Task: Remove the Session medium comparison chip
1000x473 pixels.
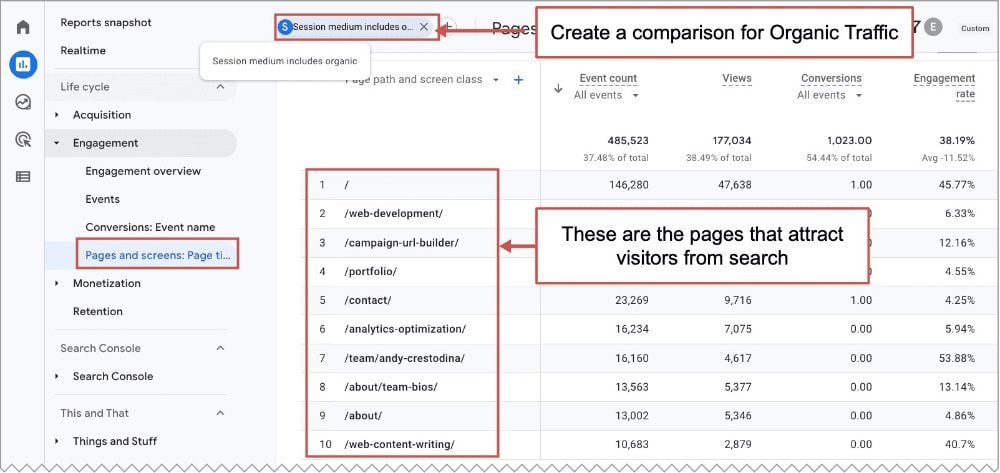Action: tap(423, 27)
